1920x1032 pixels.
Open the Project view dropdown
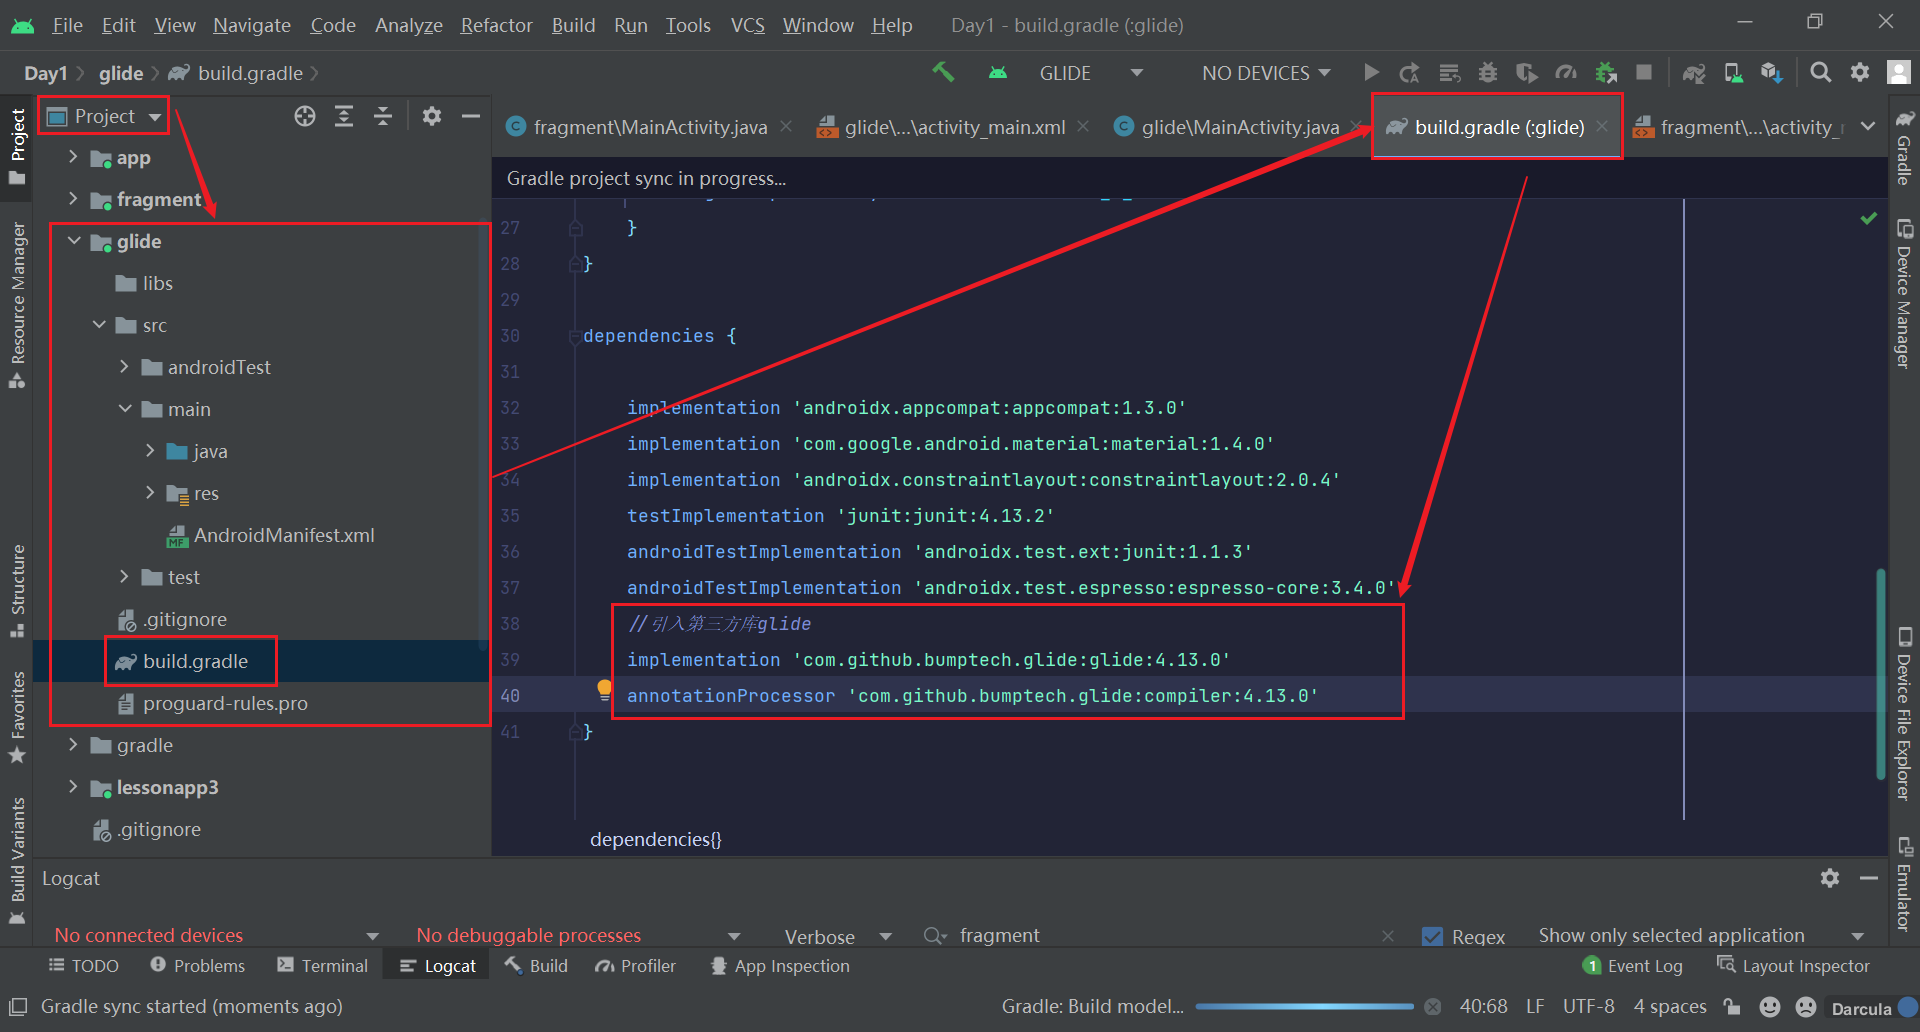coord(104,116)
